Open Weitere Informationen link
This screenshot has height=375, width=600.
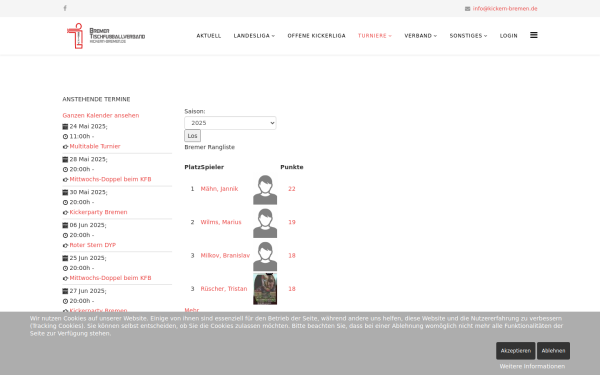coord(532,367)
